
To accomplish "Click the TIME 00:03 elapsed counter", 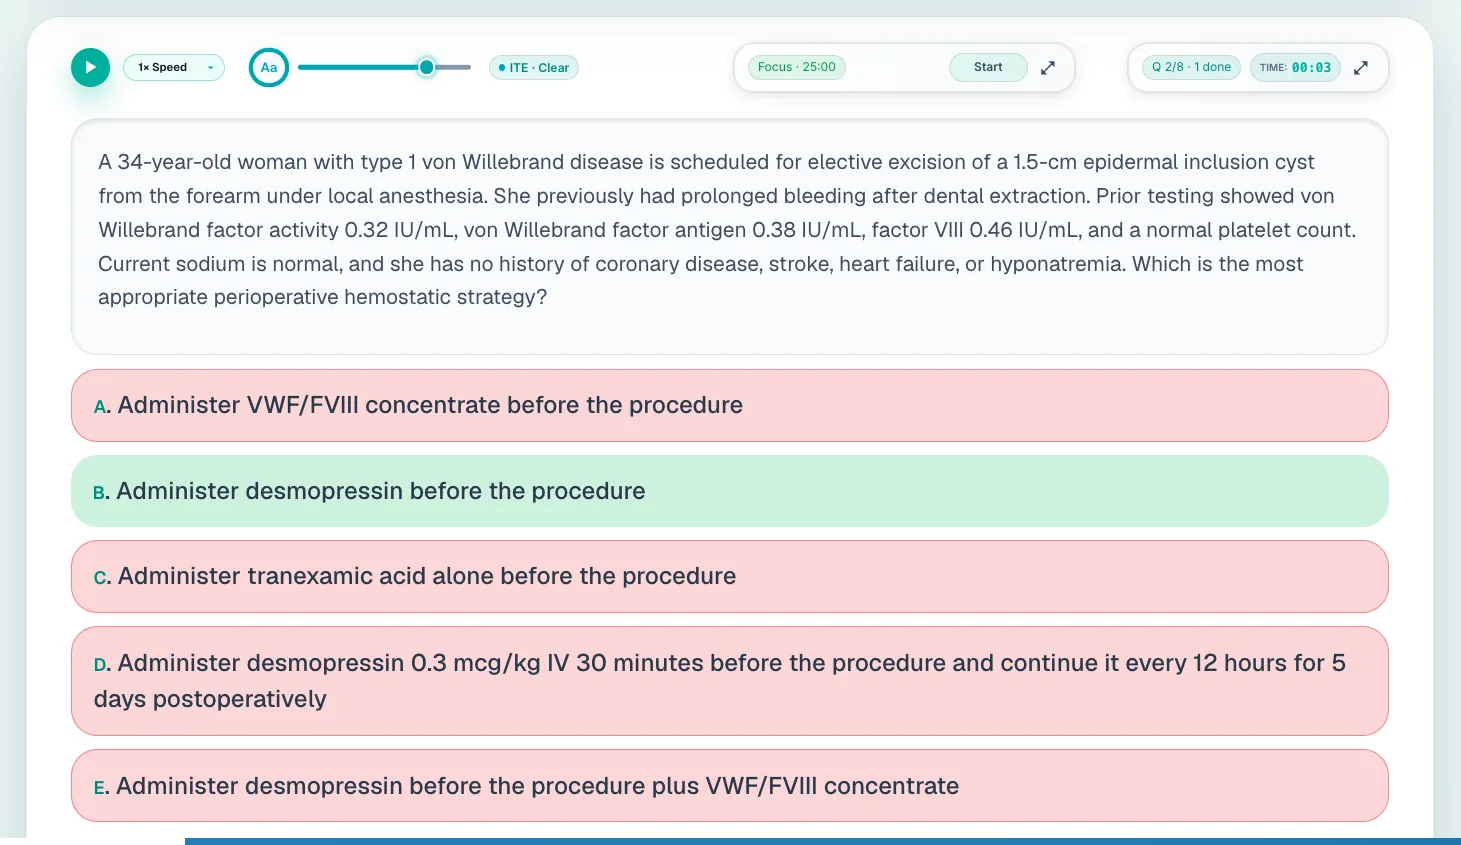I will [1295, 67].
